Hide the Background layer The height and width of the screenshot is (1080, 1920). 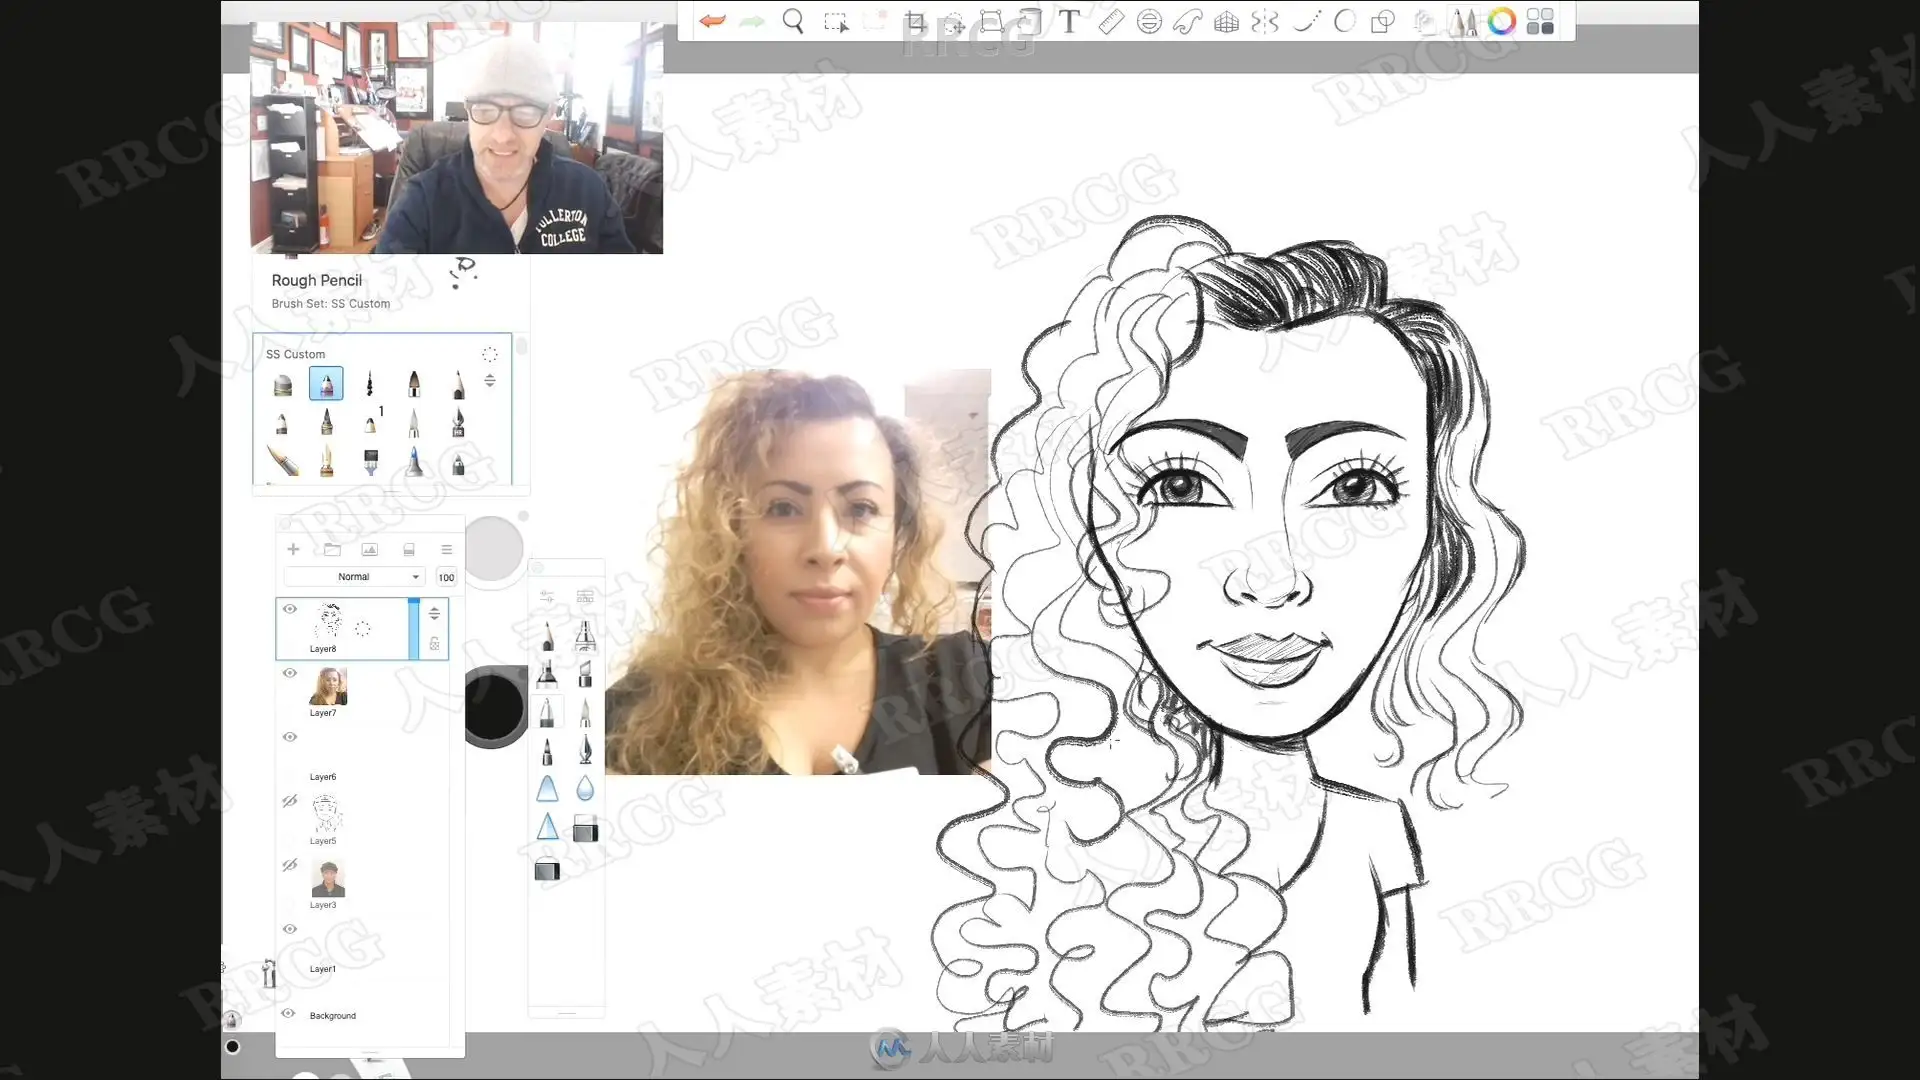point(288,1013)
